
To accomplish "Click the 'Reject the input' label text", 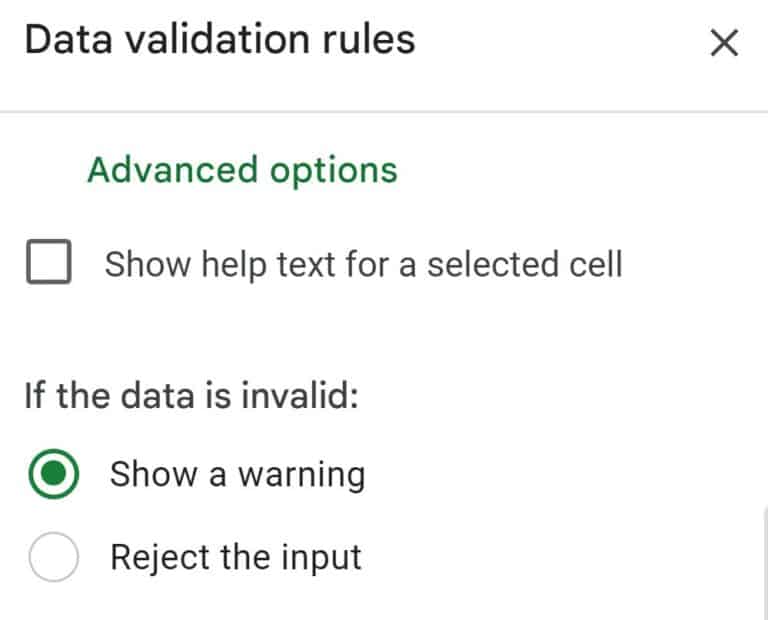I will pos(236,557).
